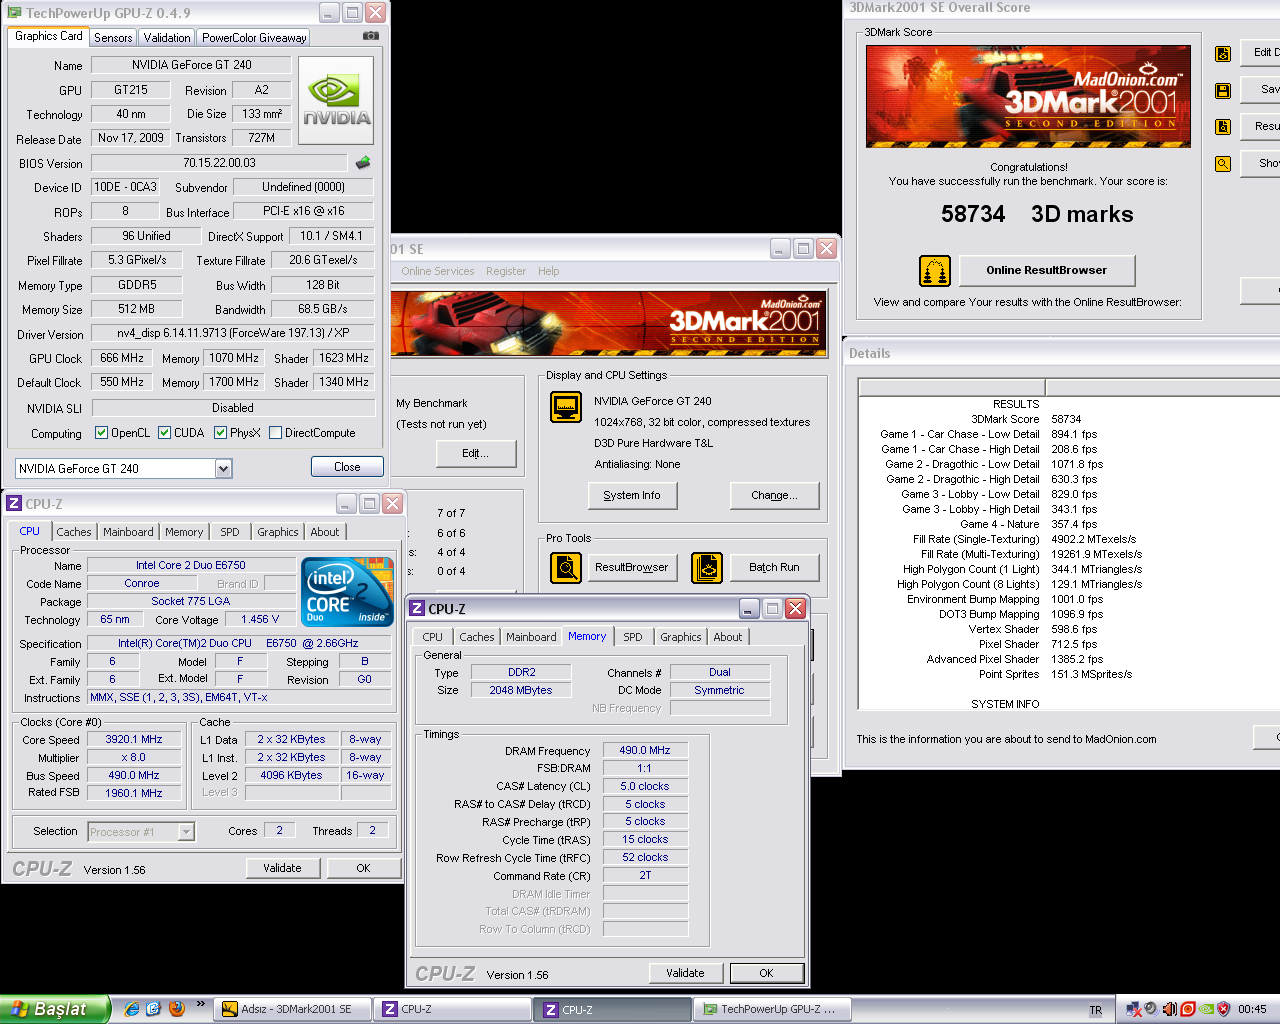Toggle the DirectCompute checkbox in GPU-Z
The height and width of the screenshot is (1024, 1280).
(275, 433)
